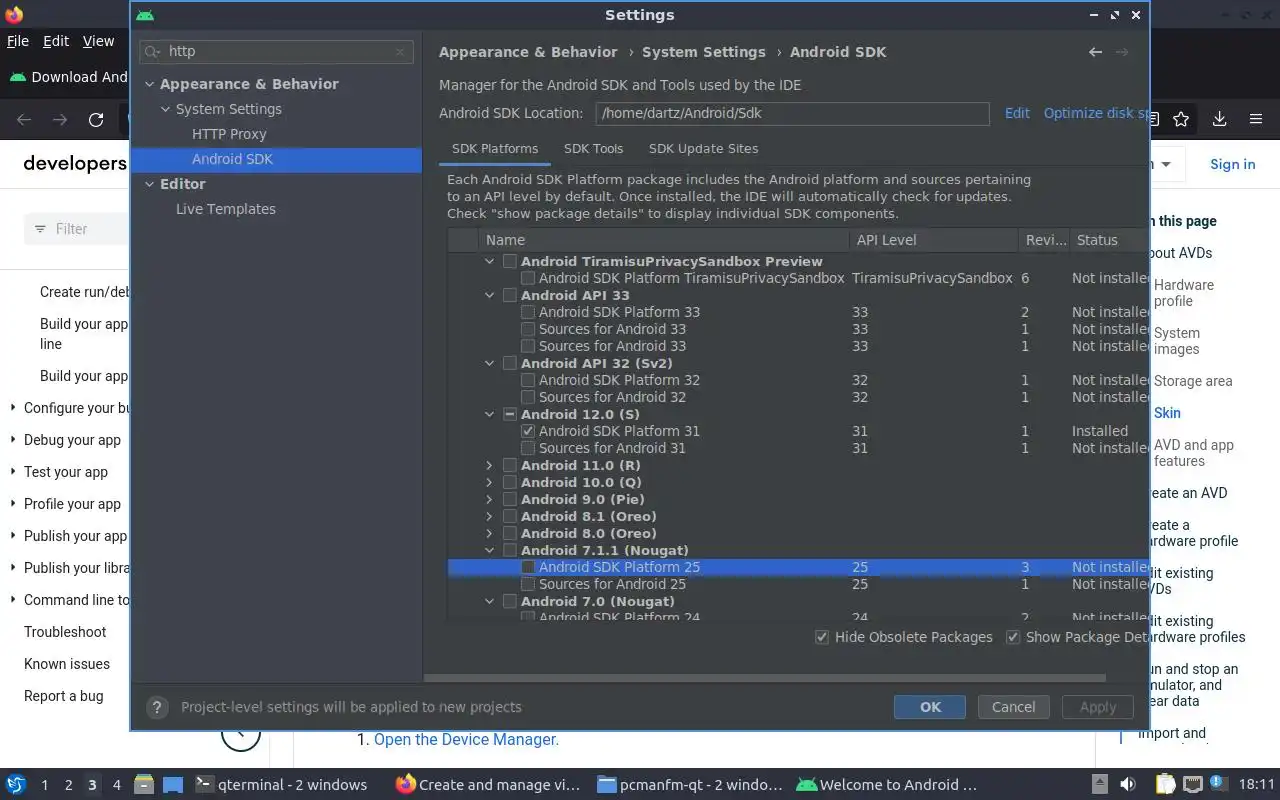The height and width of the screenshot is (800, 1280).
Task: Collapse Android 12.0 (S) group
Action: (489, 414)
